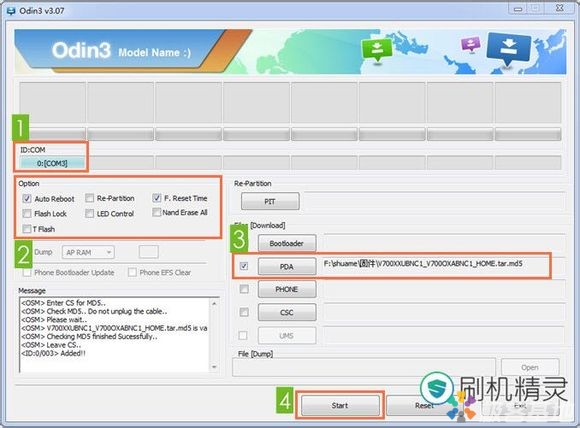
Task: Uncheck the PDA file checkbox
Action: point(244,266)
